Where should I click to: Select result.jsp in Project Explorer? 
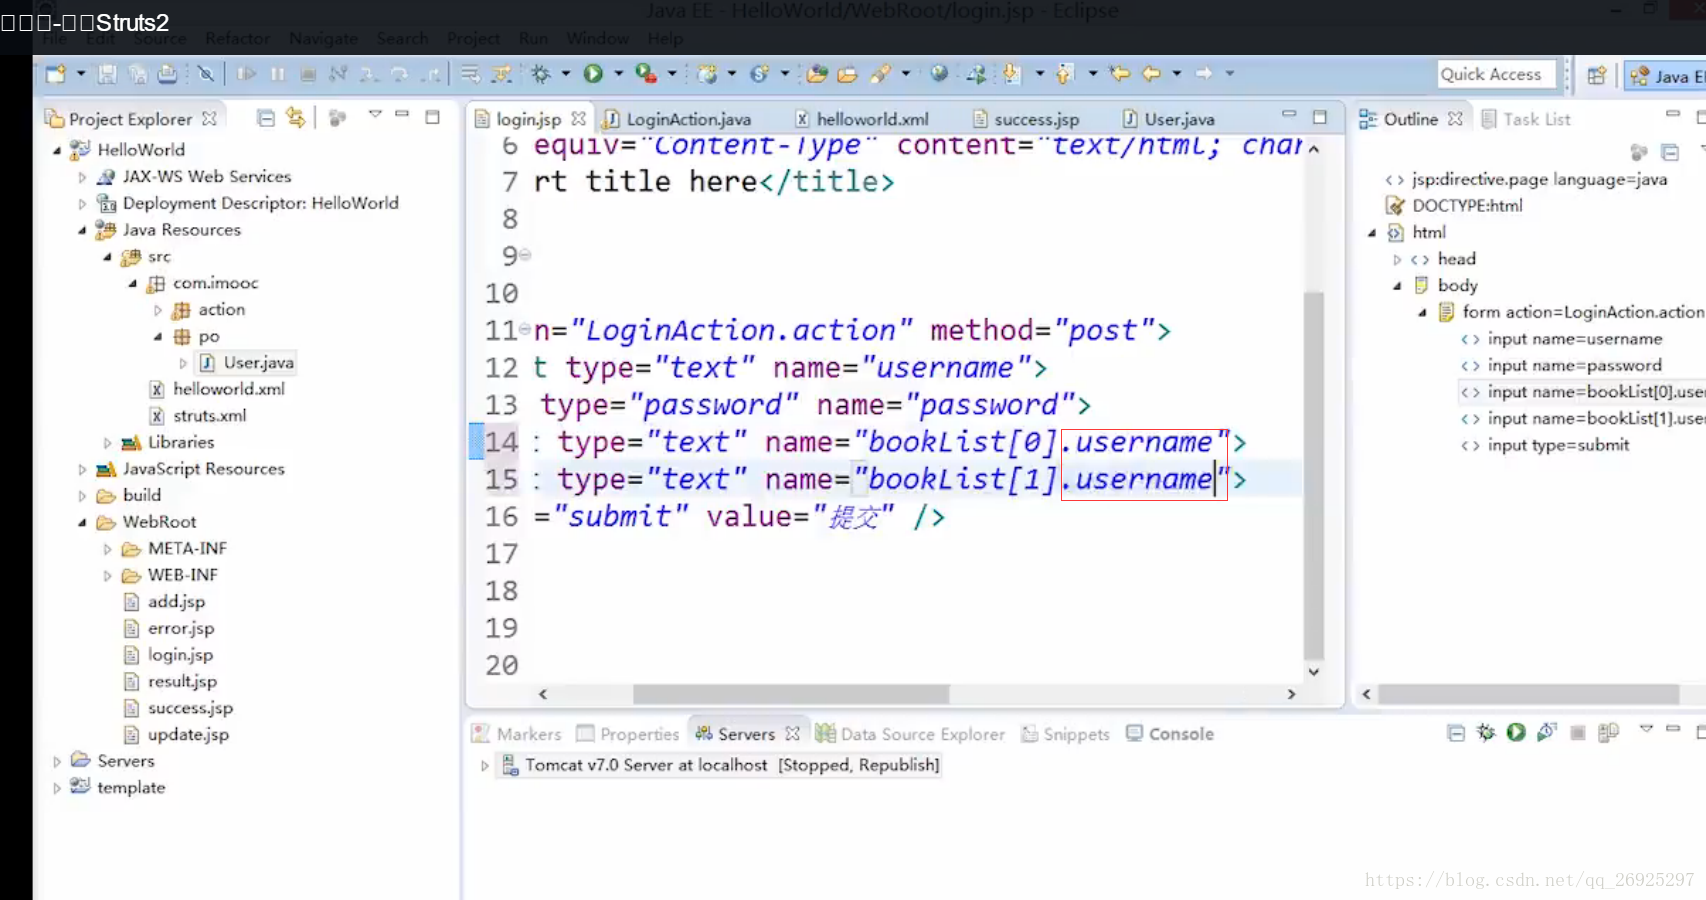pos(170,681)
